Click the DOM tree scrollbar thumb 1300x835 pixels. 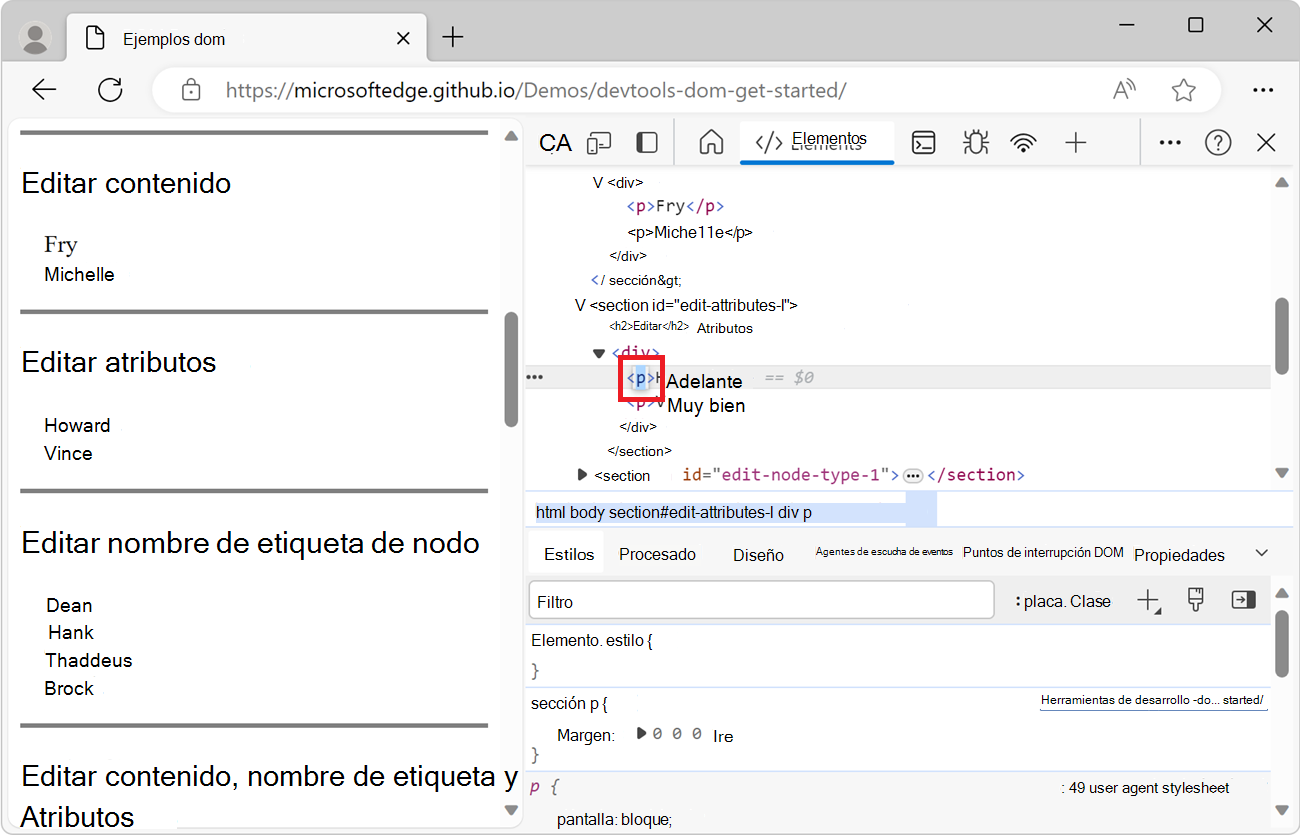click(1282, 336)
